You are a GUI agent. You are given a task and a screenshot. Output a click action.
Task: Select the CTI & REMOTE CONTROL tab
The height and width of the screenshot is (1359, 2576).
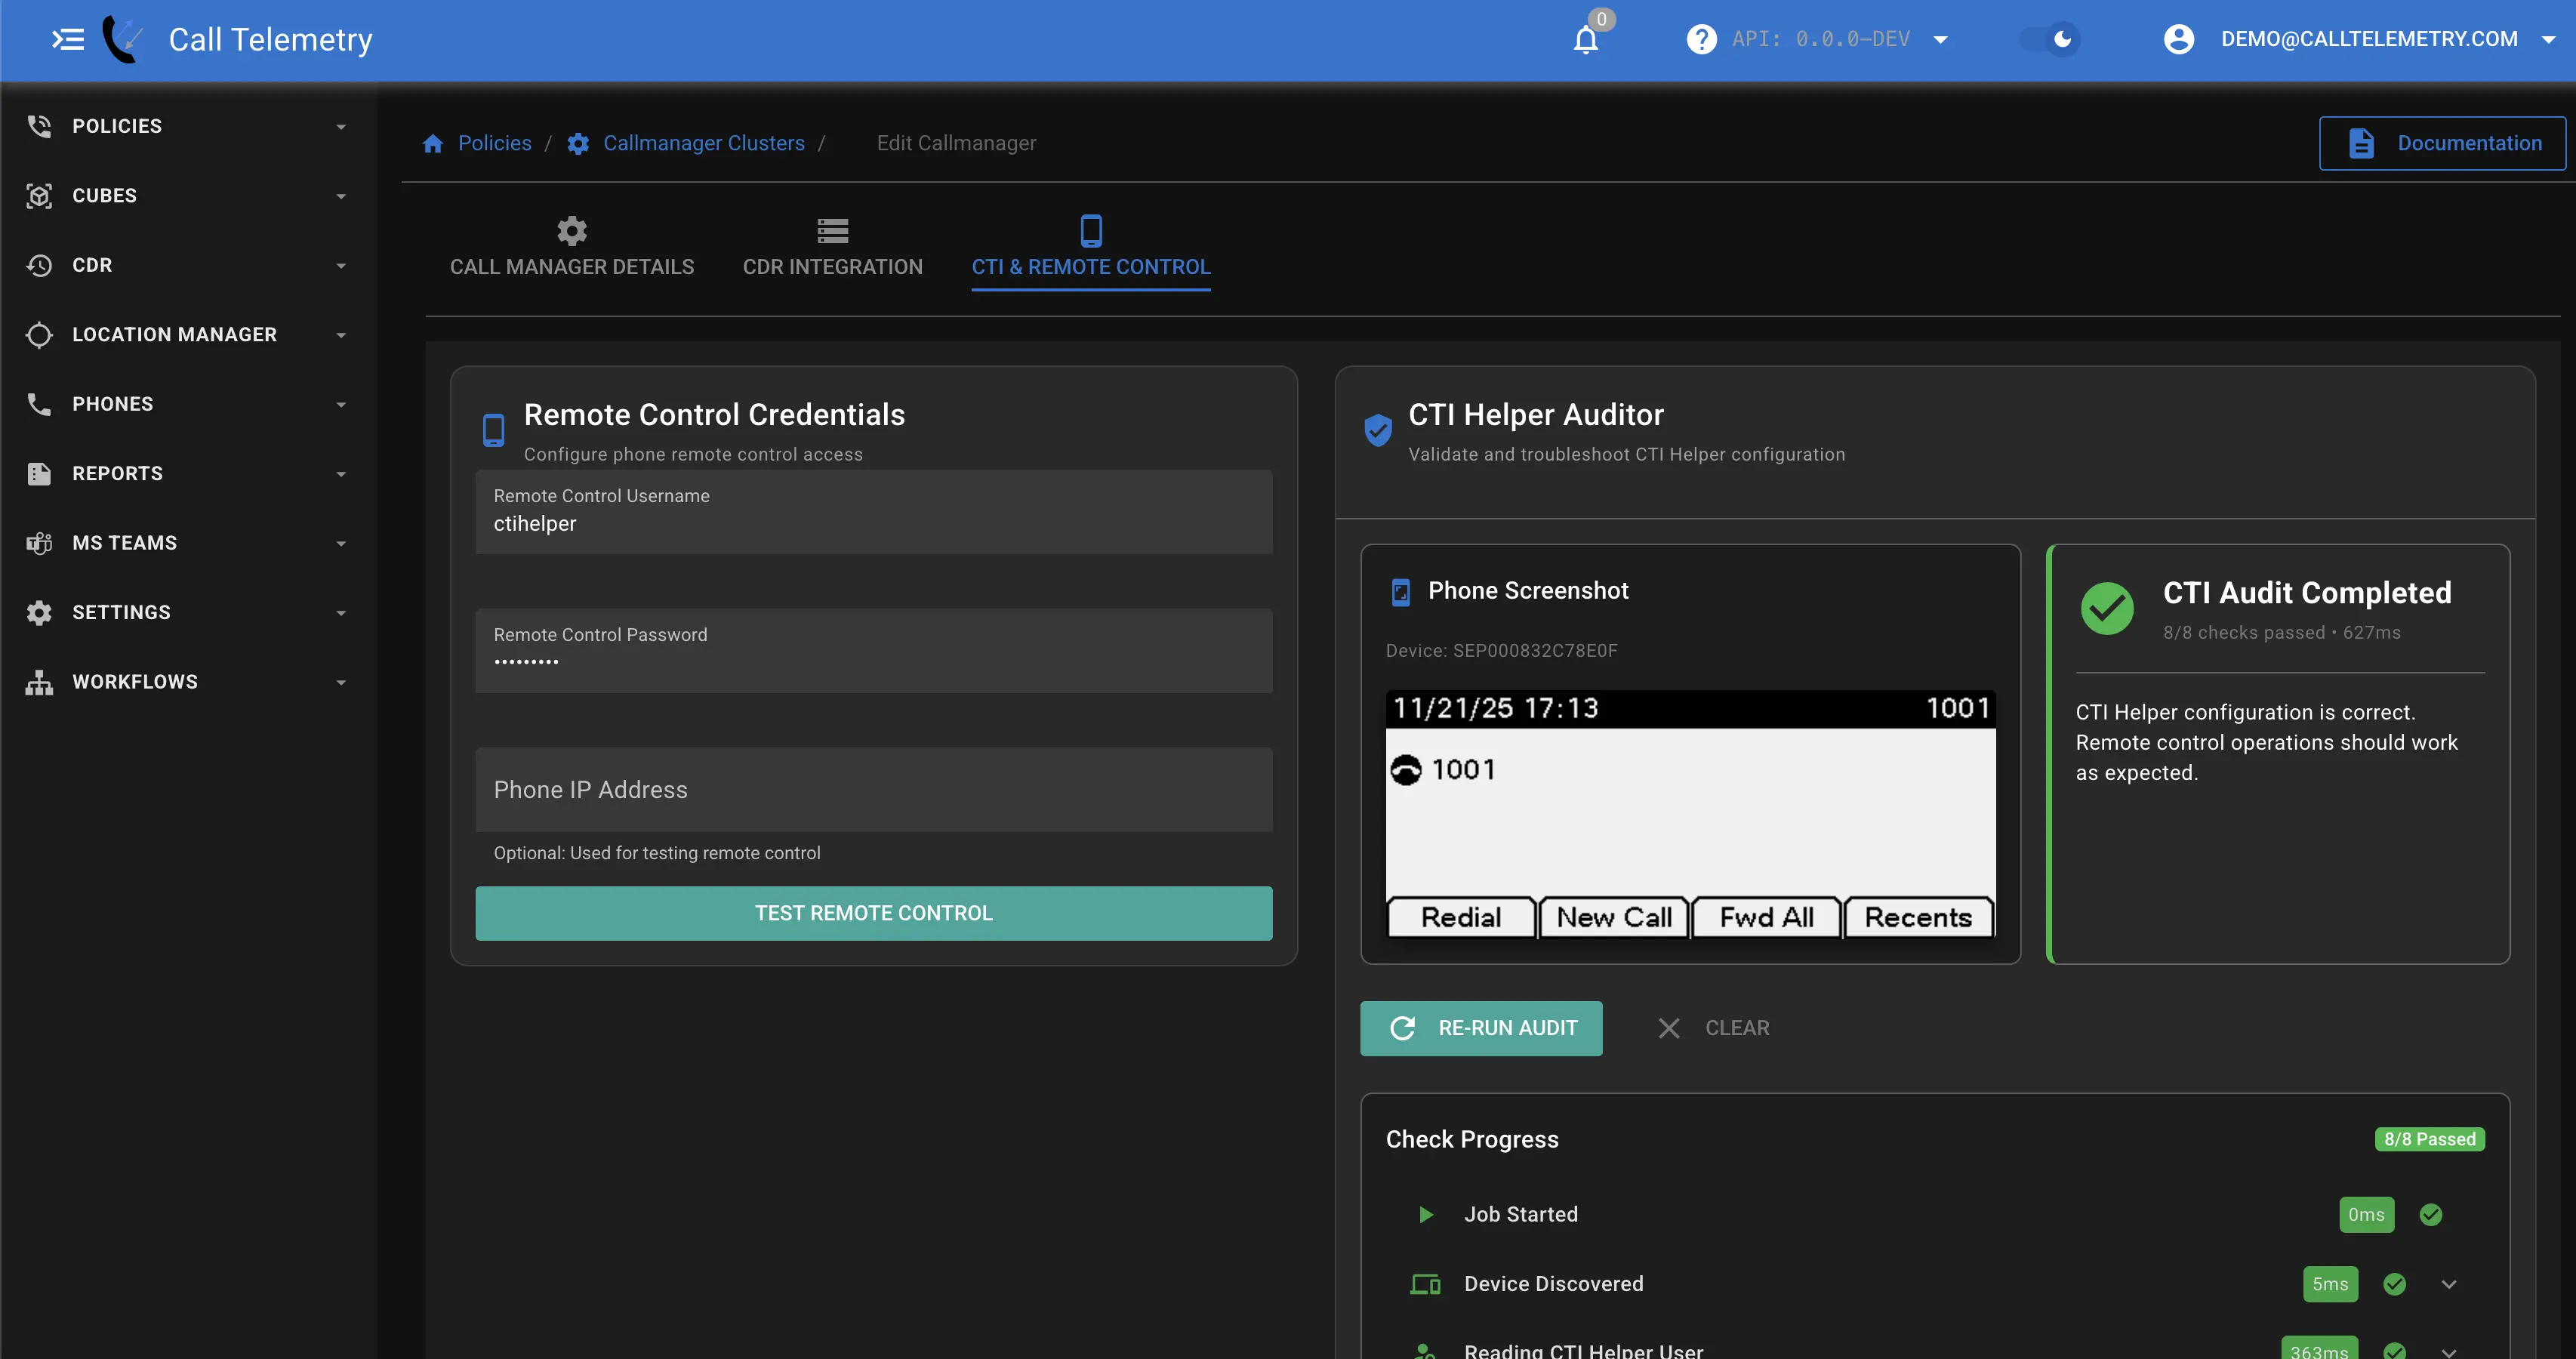[1091, 248]
